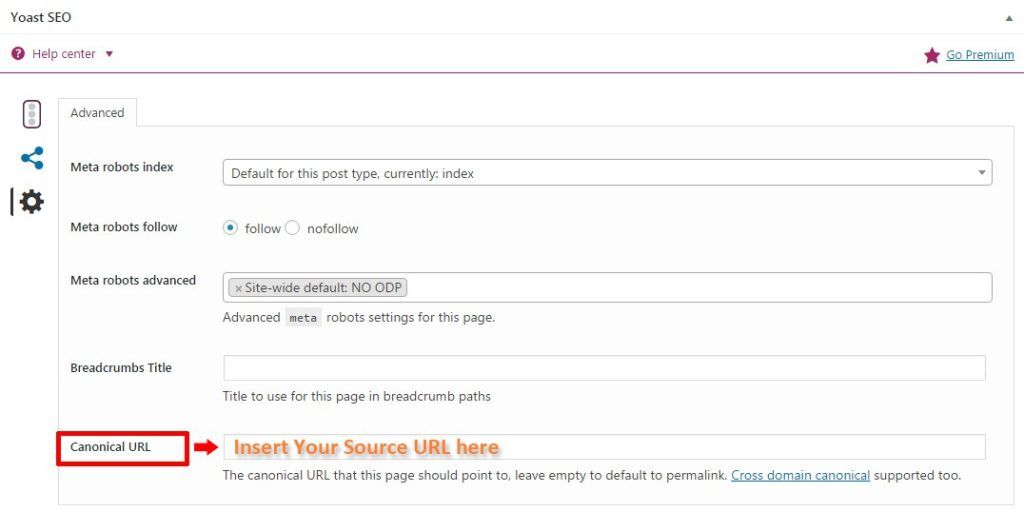Focus the Breadcrumbs Title input field
1024x512 pixels.
604,368
